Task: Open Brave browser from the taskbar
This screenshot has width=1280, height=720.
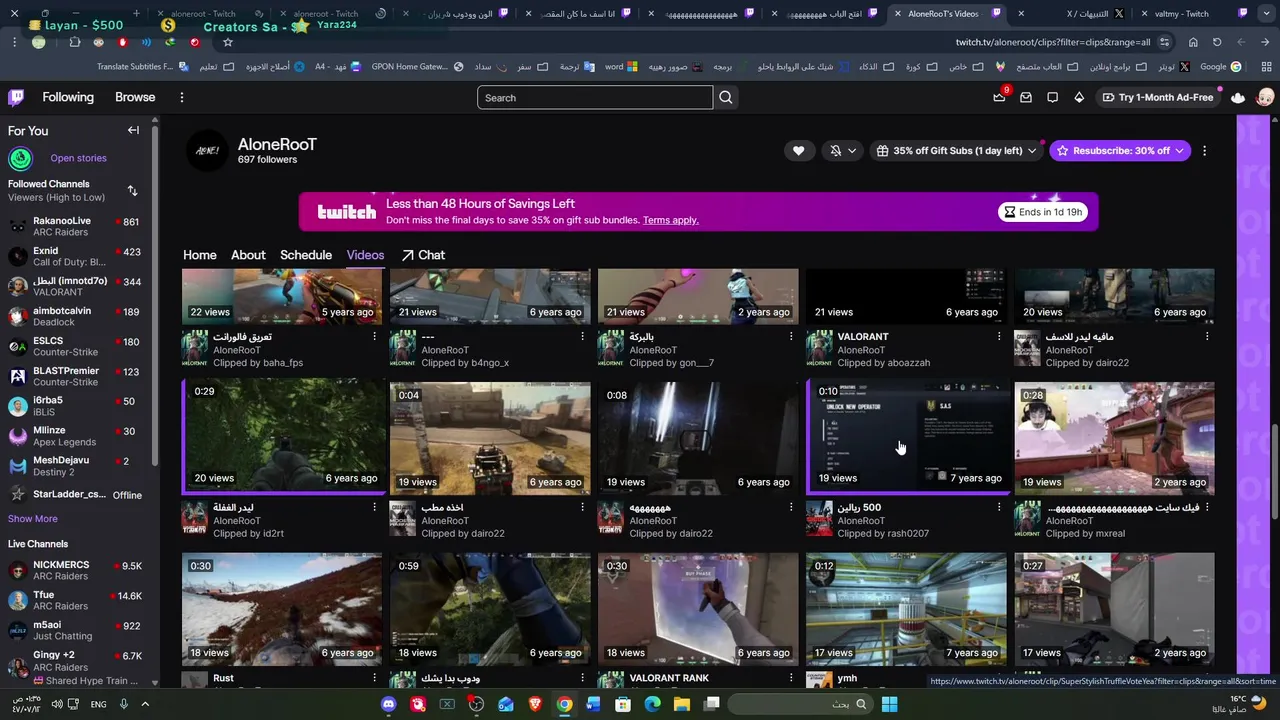Action: (535, 704)
